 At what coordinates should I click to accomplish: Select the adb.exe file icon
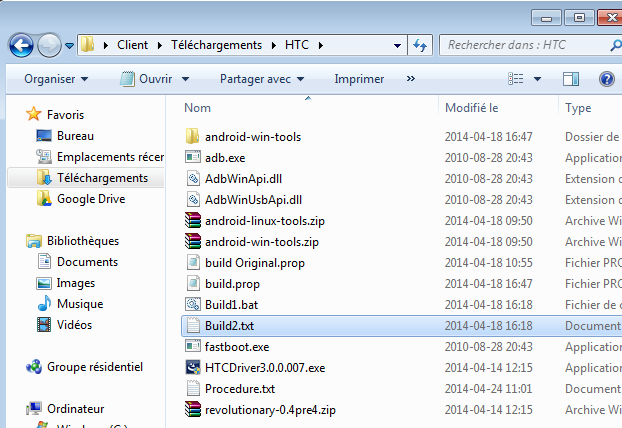(193, 157)
